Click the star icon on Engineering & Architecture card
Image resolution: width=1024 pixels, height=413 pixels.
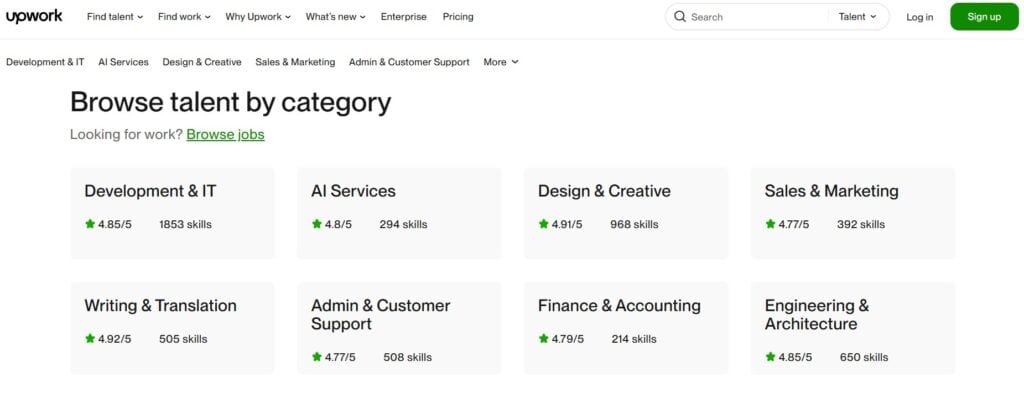click(770, 357)
